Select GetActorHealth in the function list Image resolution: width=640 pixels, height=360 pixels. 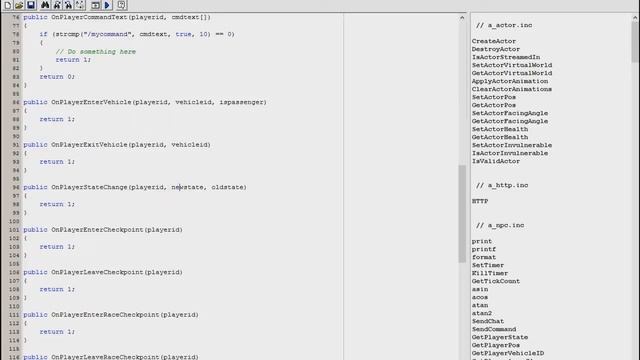500,137
